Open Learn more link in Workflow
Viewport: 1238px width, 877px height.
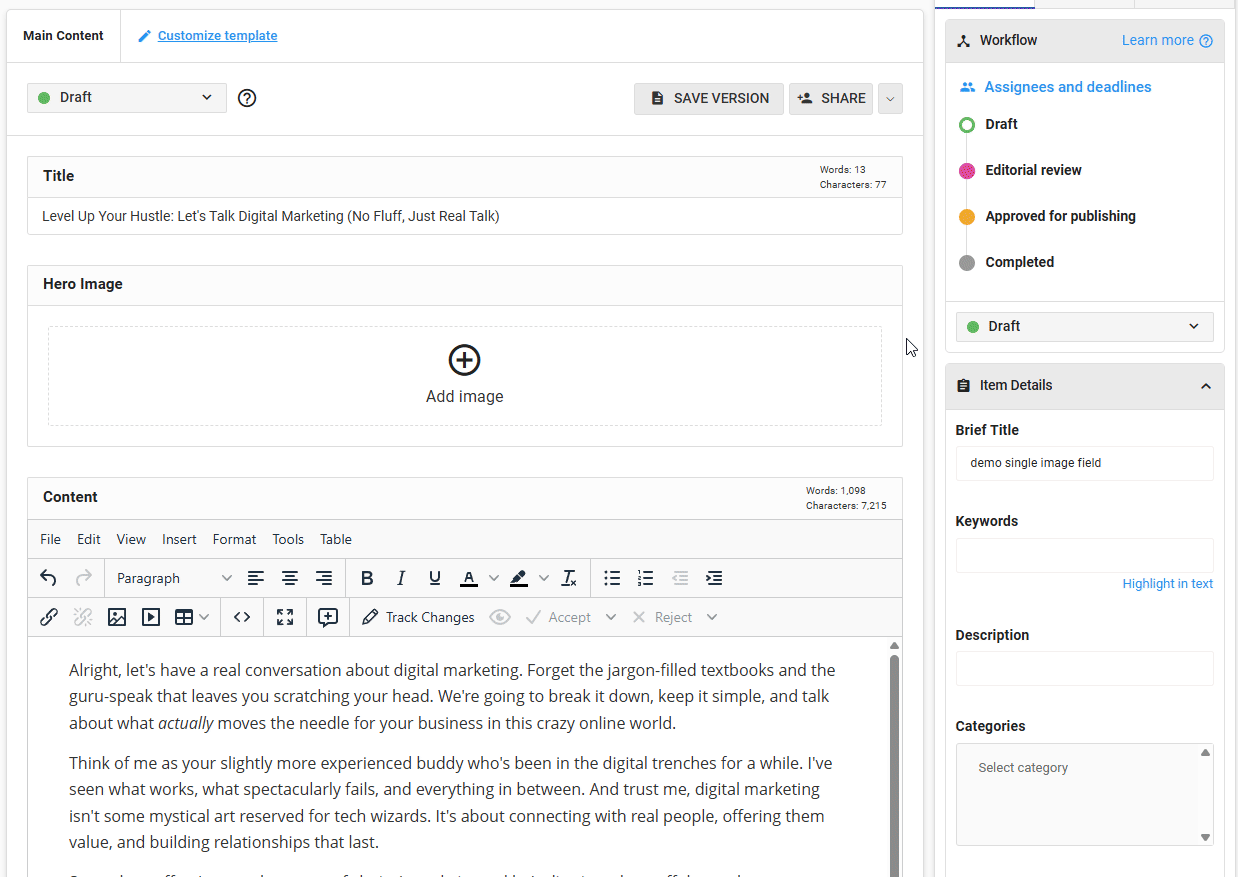coord(1167,40)
